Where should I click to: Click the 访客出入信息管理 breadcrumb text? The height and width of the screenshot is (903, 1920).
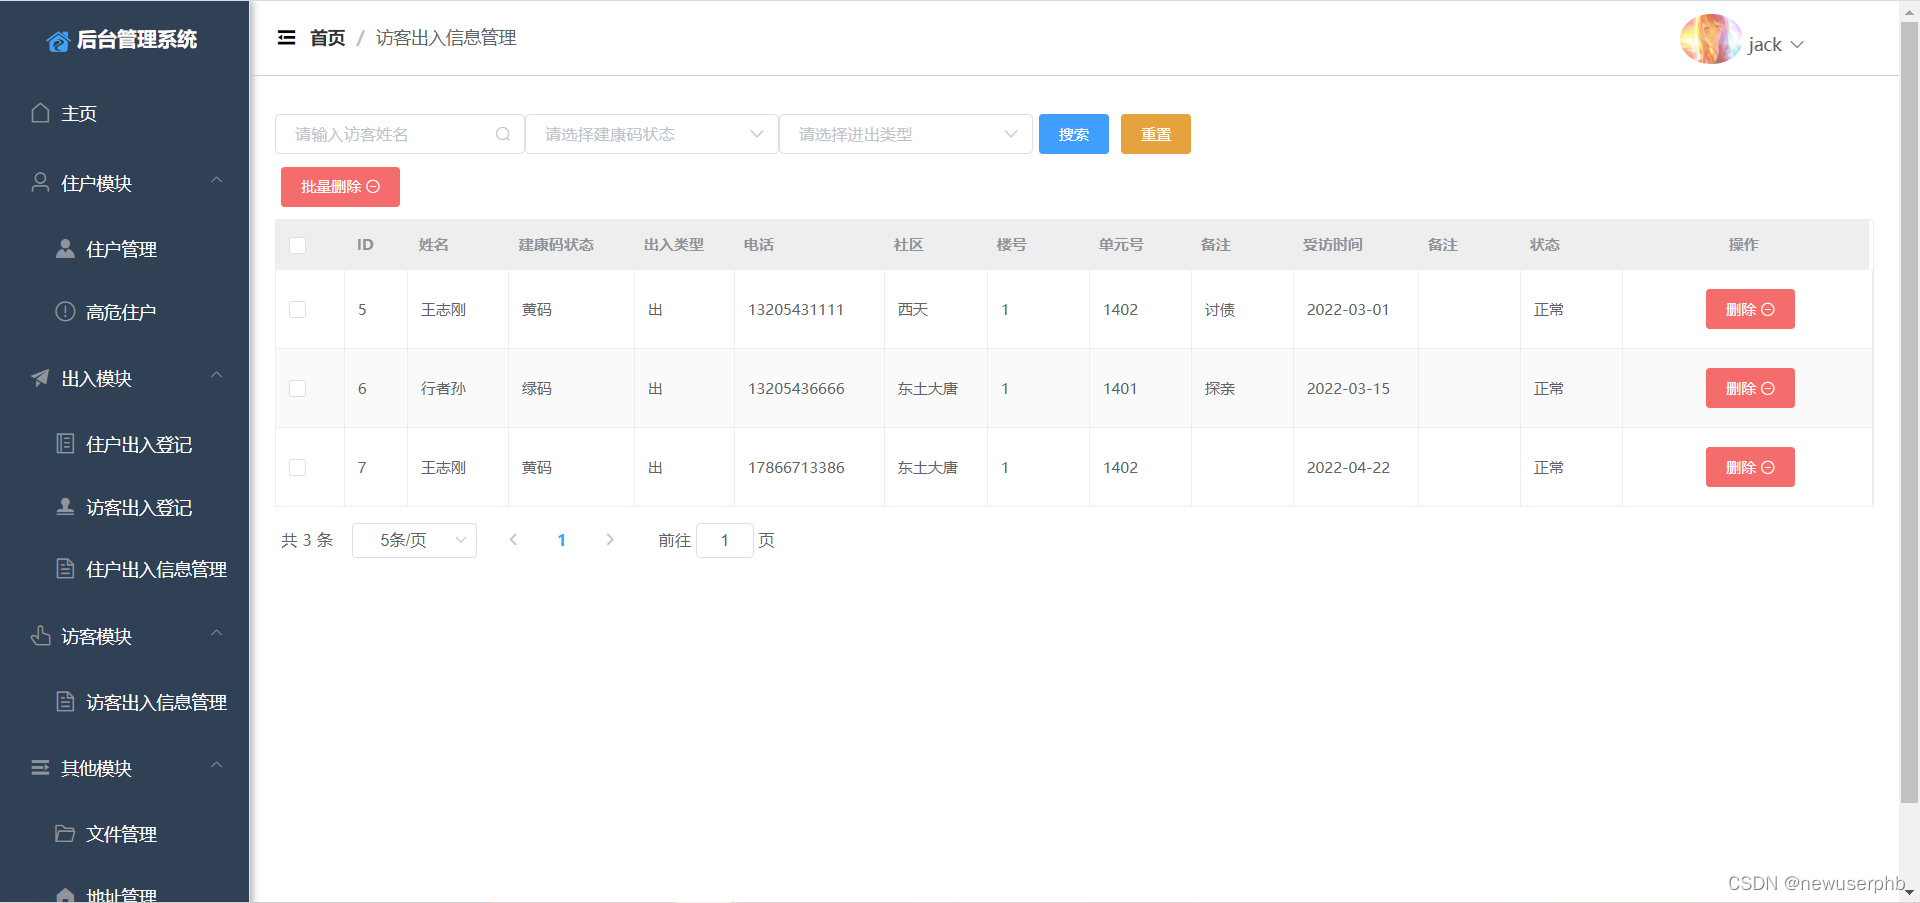446,38
